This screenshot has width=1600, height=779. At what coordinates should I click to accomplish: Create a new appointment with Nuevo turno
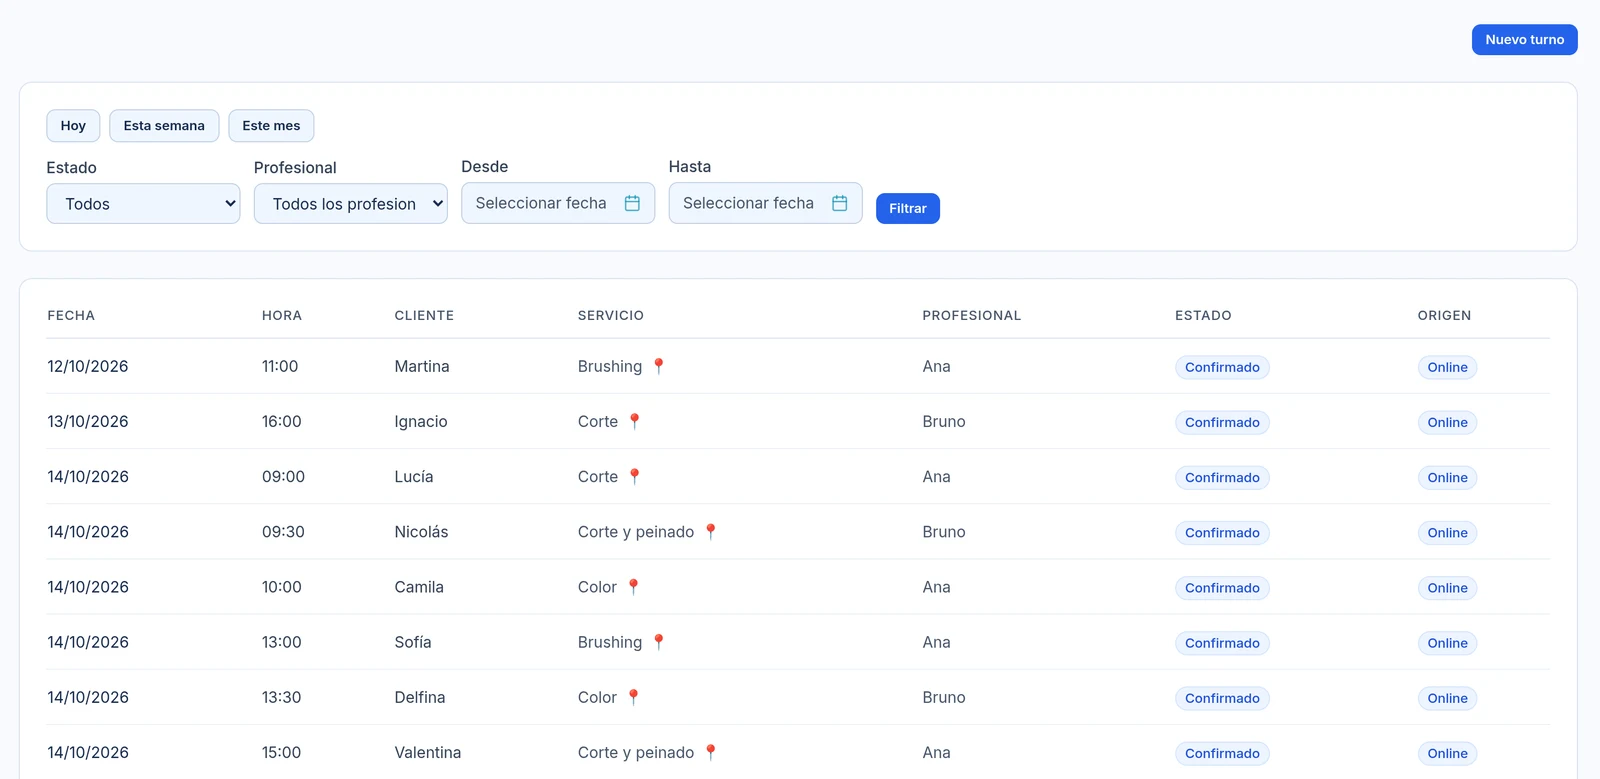(x=1525, y=40)
